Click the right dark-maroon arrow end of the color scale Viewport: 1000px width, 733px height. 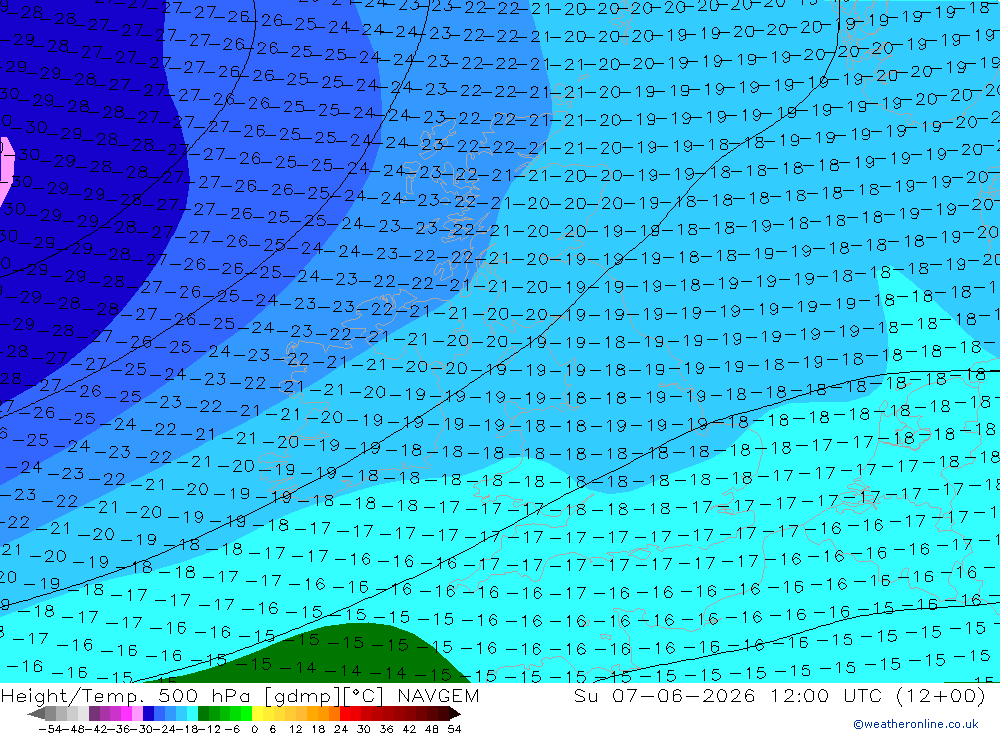pyautogui.click(x=455, y=713)
